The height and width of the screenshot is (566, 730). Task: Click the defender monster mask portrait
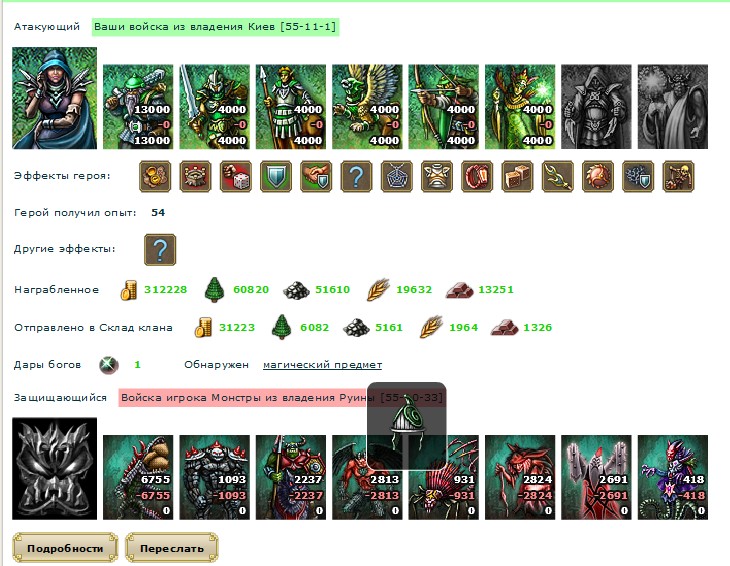[54, 469]
